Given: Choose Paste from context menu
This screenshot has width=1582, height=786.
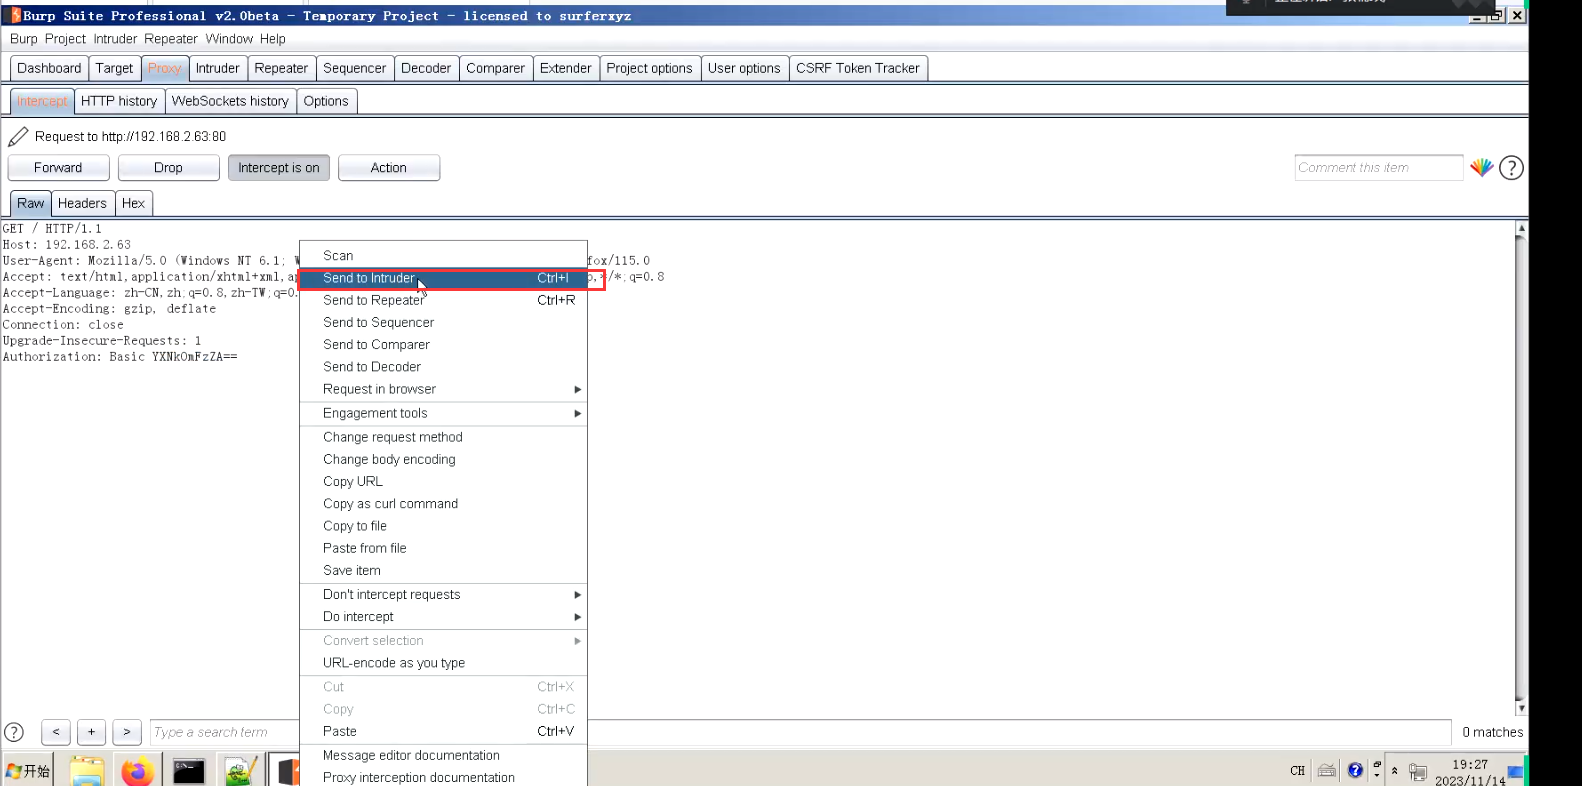Looking at the screenshot, I should 443,731.
